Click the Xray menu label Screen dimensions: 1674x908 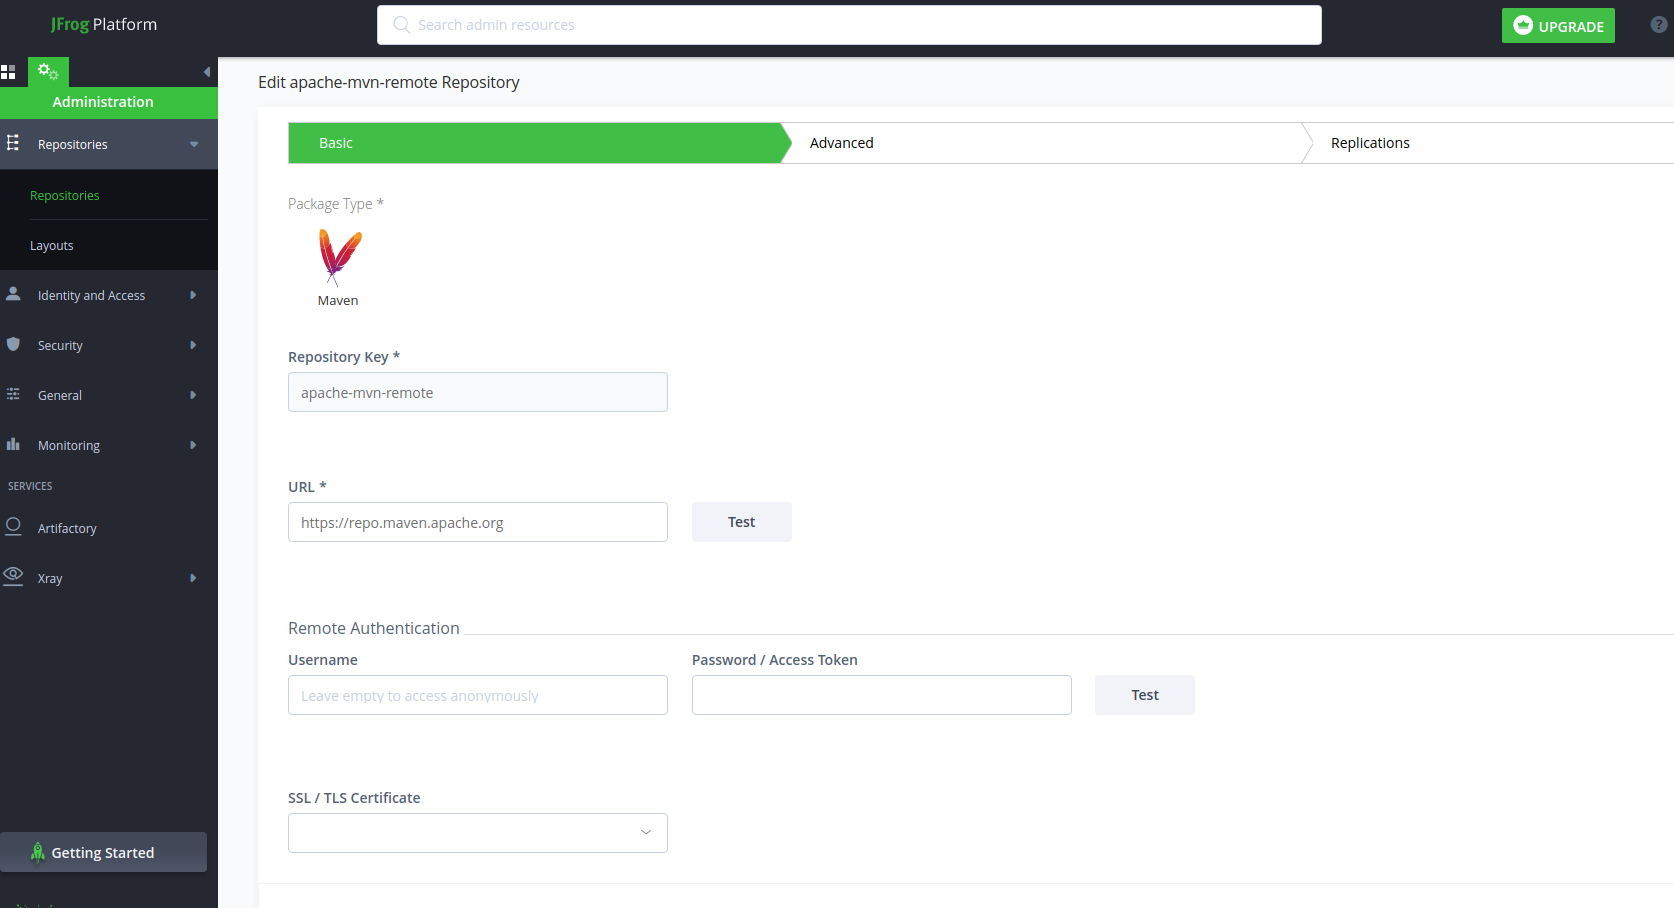coord(50,578)
